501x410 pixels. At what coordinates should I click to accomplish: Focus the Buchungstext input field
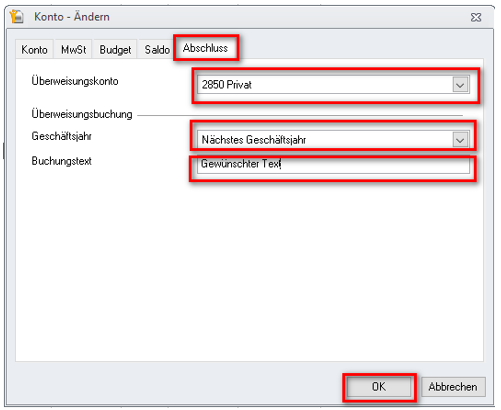(333, 165)
